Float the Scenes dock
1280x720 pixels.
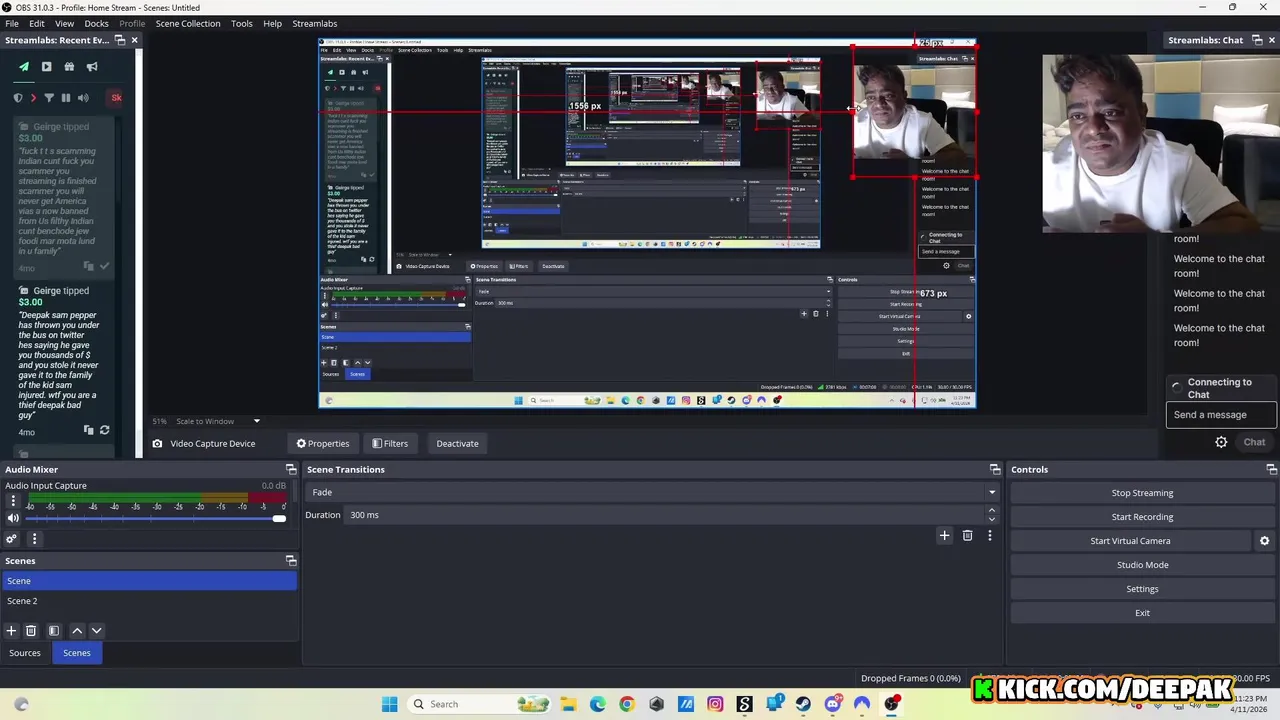[x=291, y=561]
